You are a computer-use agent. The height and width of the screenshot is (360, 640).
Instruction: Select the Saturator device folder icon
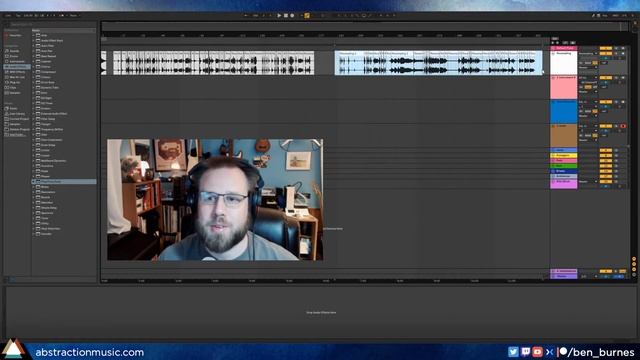[x=38, y=202]
